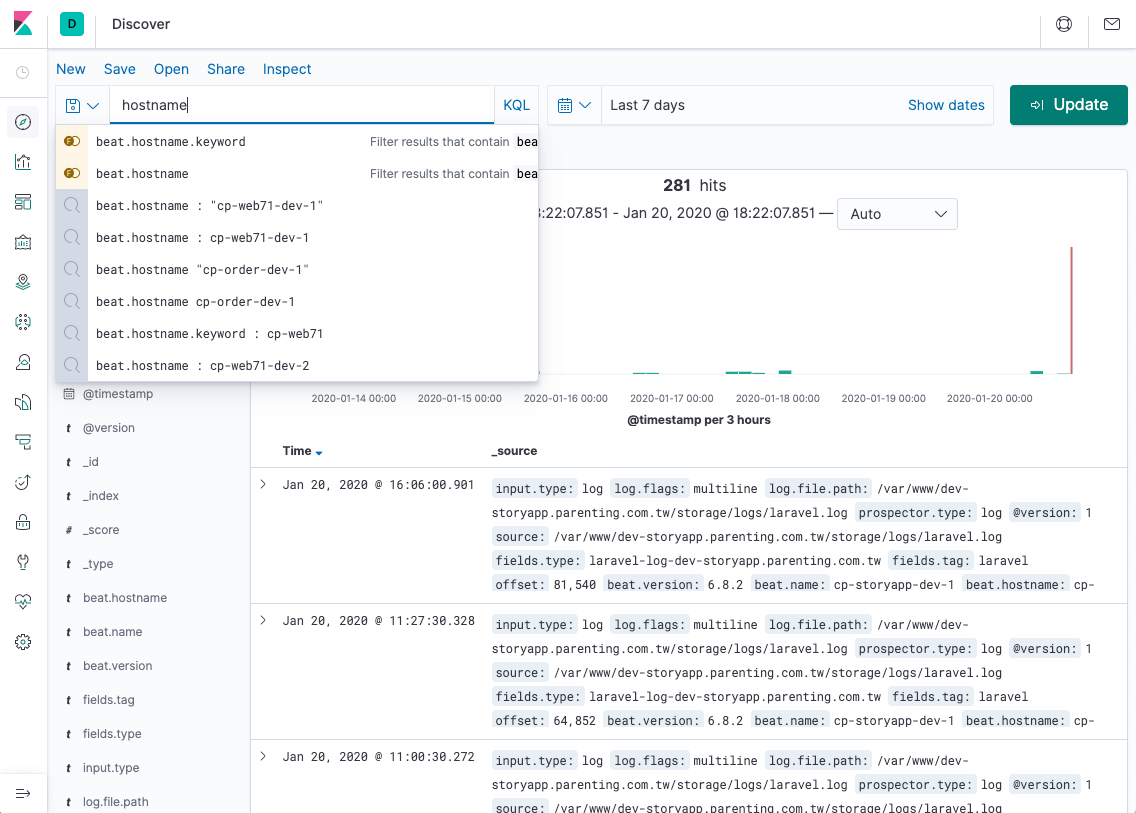Open the Visualize app from the sidebar
The width and height of the screenshot is (1136, 813).
23,161
